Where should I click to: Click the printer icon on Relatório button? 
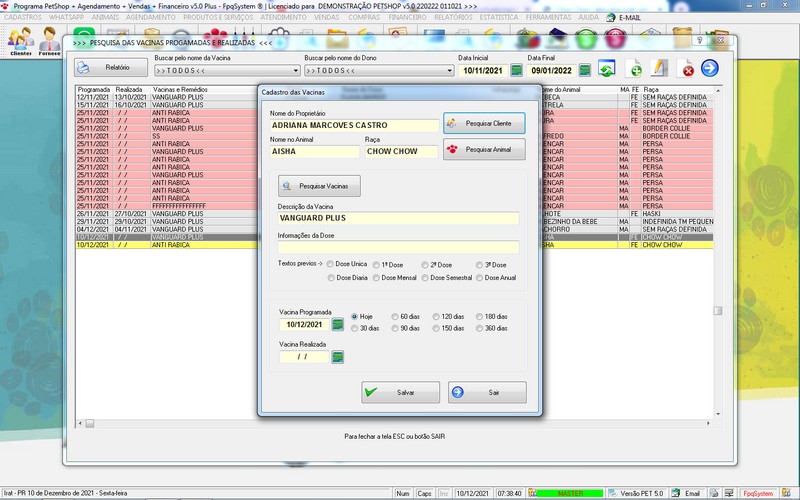tap(84, 67)
